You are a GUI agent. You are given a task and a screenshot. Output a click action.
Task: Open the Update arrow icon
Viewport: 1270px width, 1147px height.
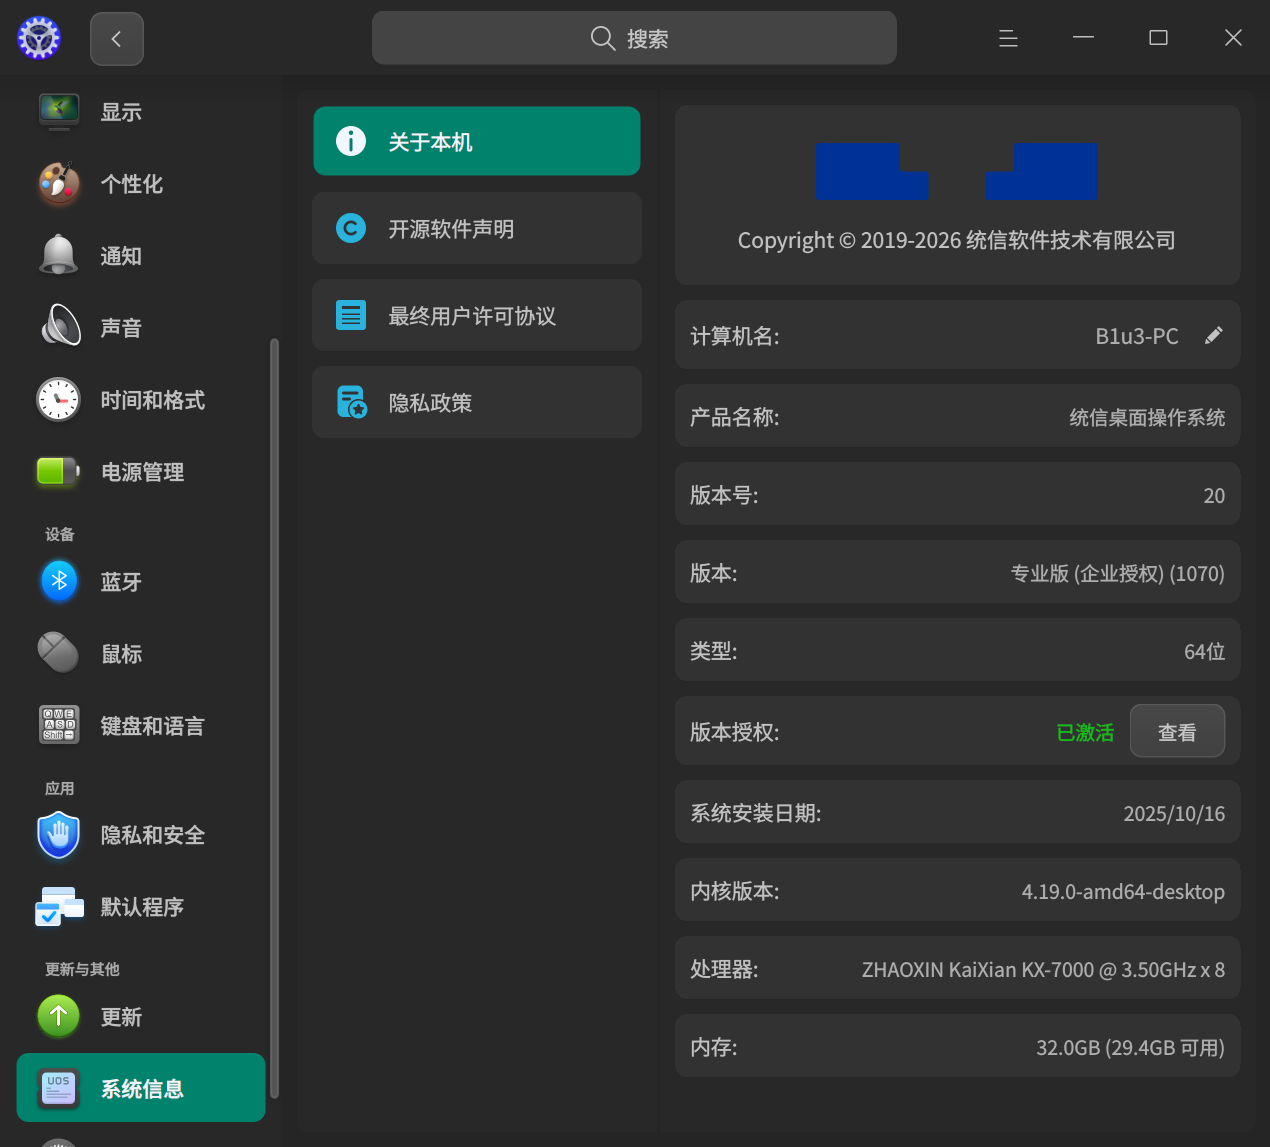coord(59,1016)
